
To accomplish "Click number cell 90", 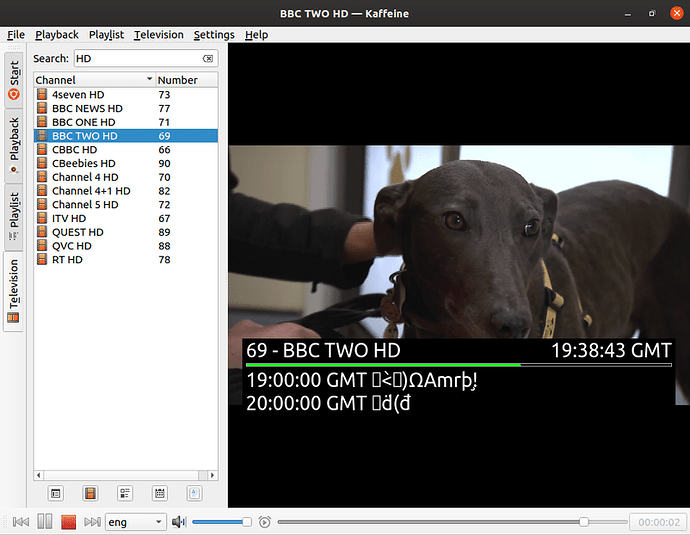I will click(164, 163).
